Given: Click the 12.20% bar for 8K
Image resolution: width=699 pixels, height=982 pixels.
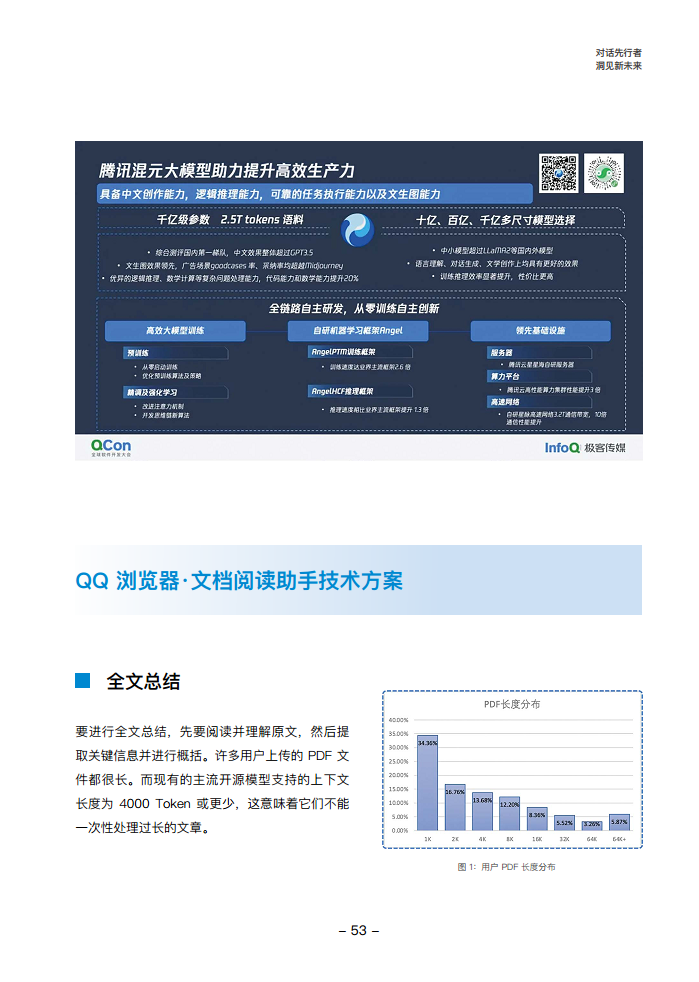Looking at the screenshot, I should pyautogui.click(x=510, y=814).
